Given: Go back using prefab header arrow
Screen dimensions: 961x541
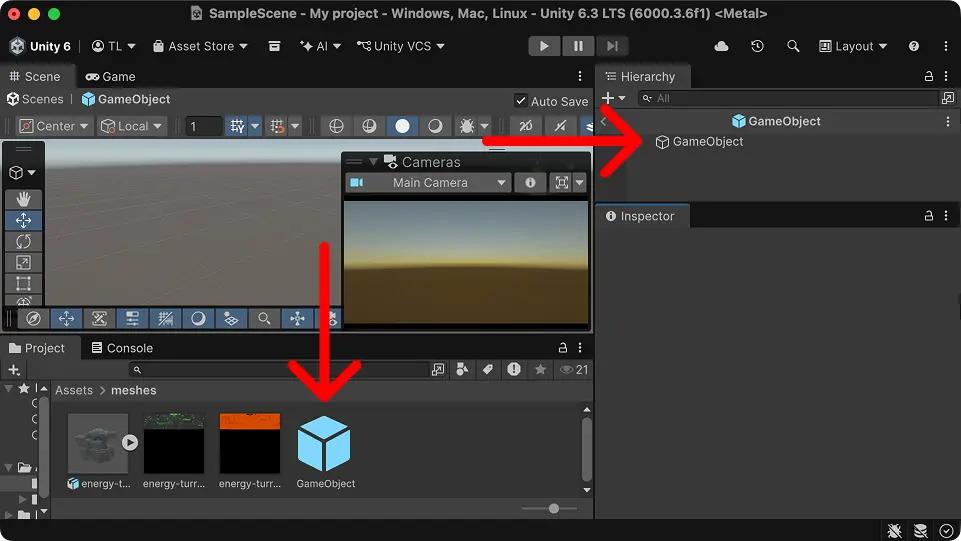Looking at the screenshot, I should point(604,121).
